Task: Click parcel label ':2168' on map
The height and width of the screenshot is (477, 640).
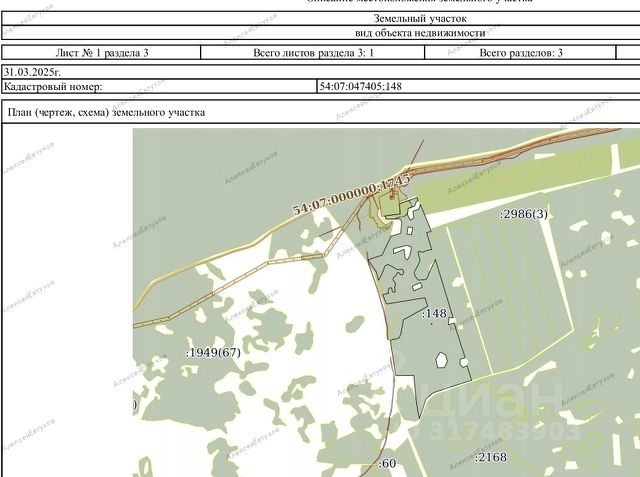Action: tap(491, 457)
